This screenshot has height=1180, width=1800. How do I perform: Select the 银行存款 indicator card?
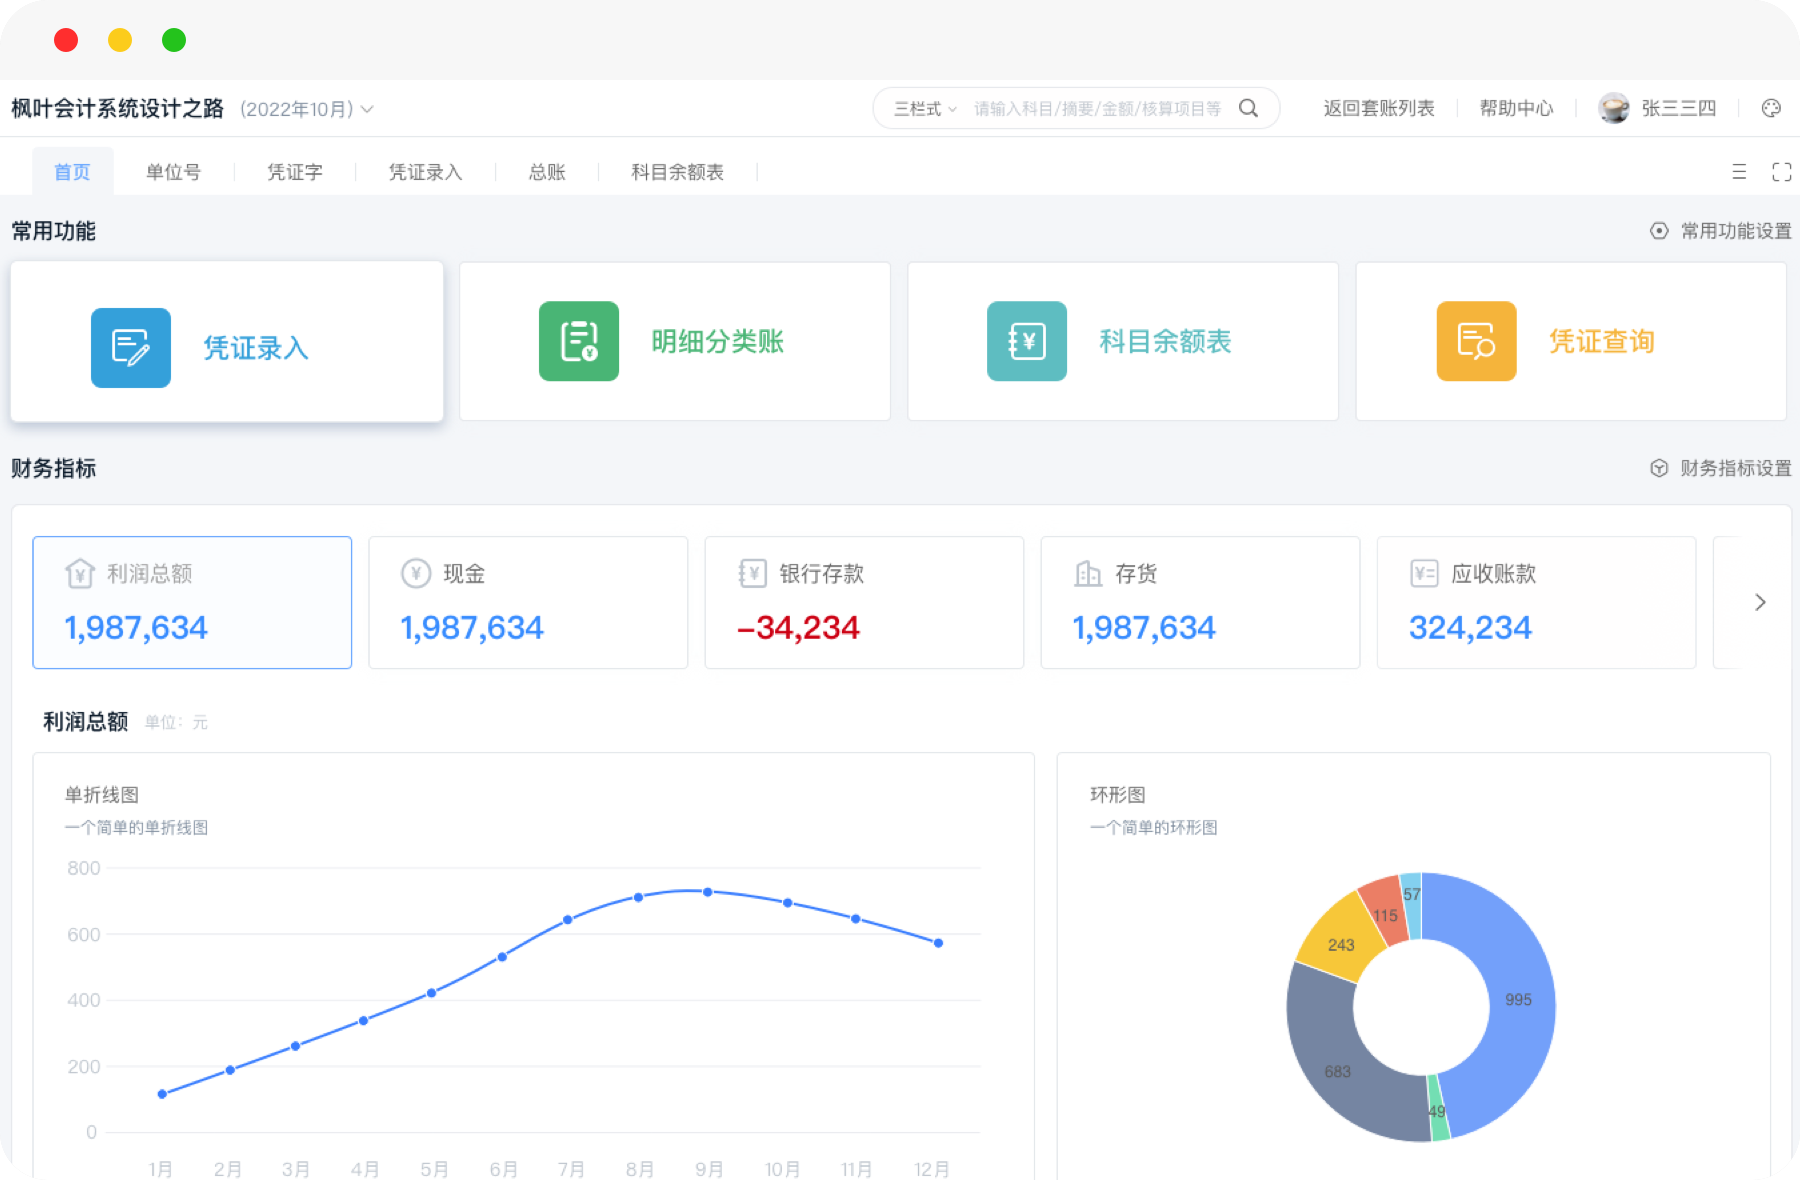[864, 602]
